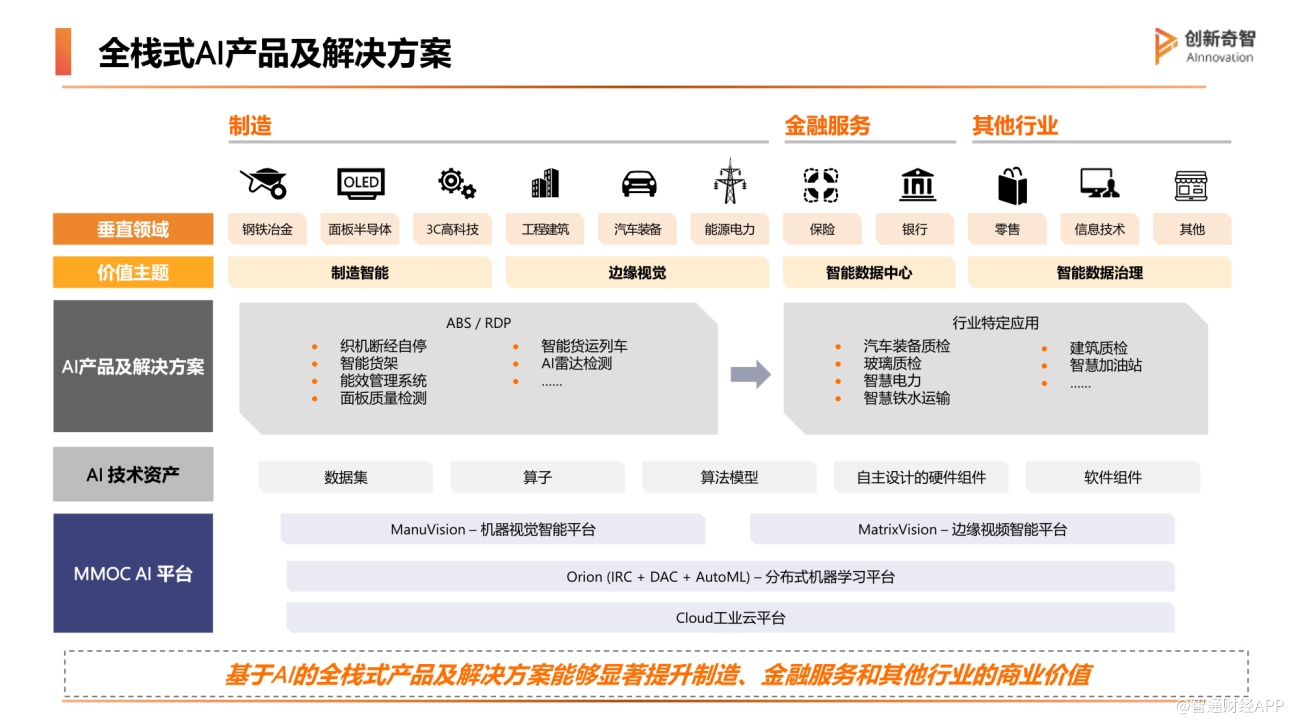Select the 织机断经自停 bullet

[383, 346]
